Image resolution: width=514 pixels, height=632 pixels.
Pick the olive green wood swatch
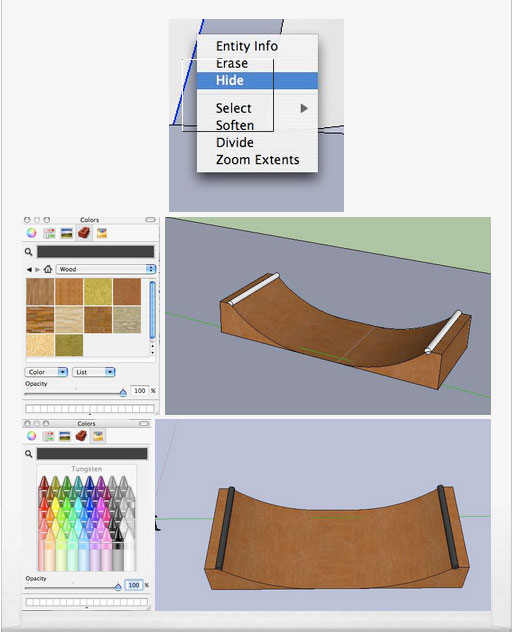click(69, 345)
